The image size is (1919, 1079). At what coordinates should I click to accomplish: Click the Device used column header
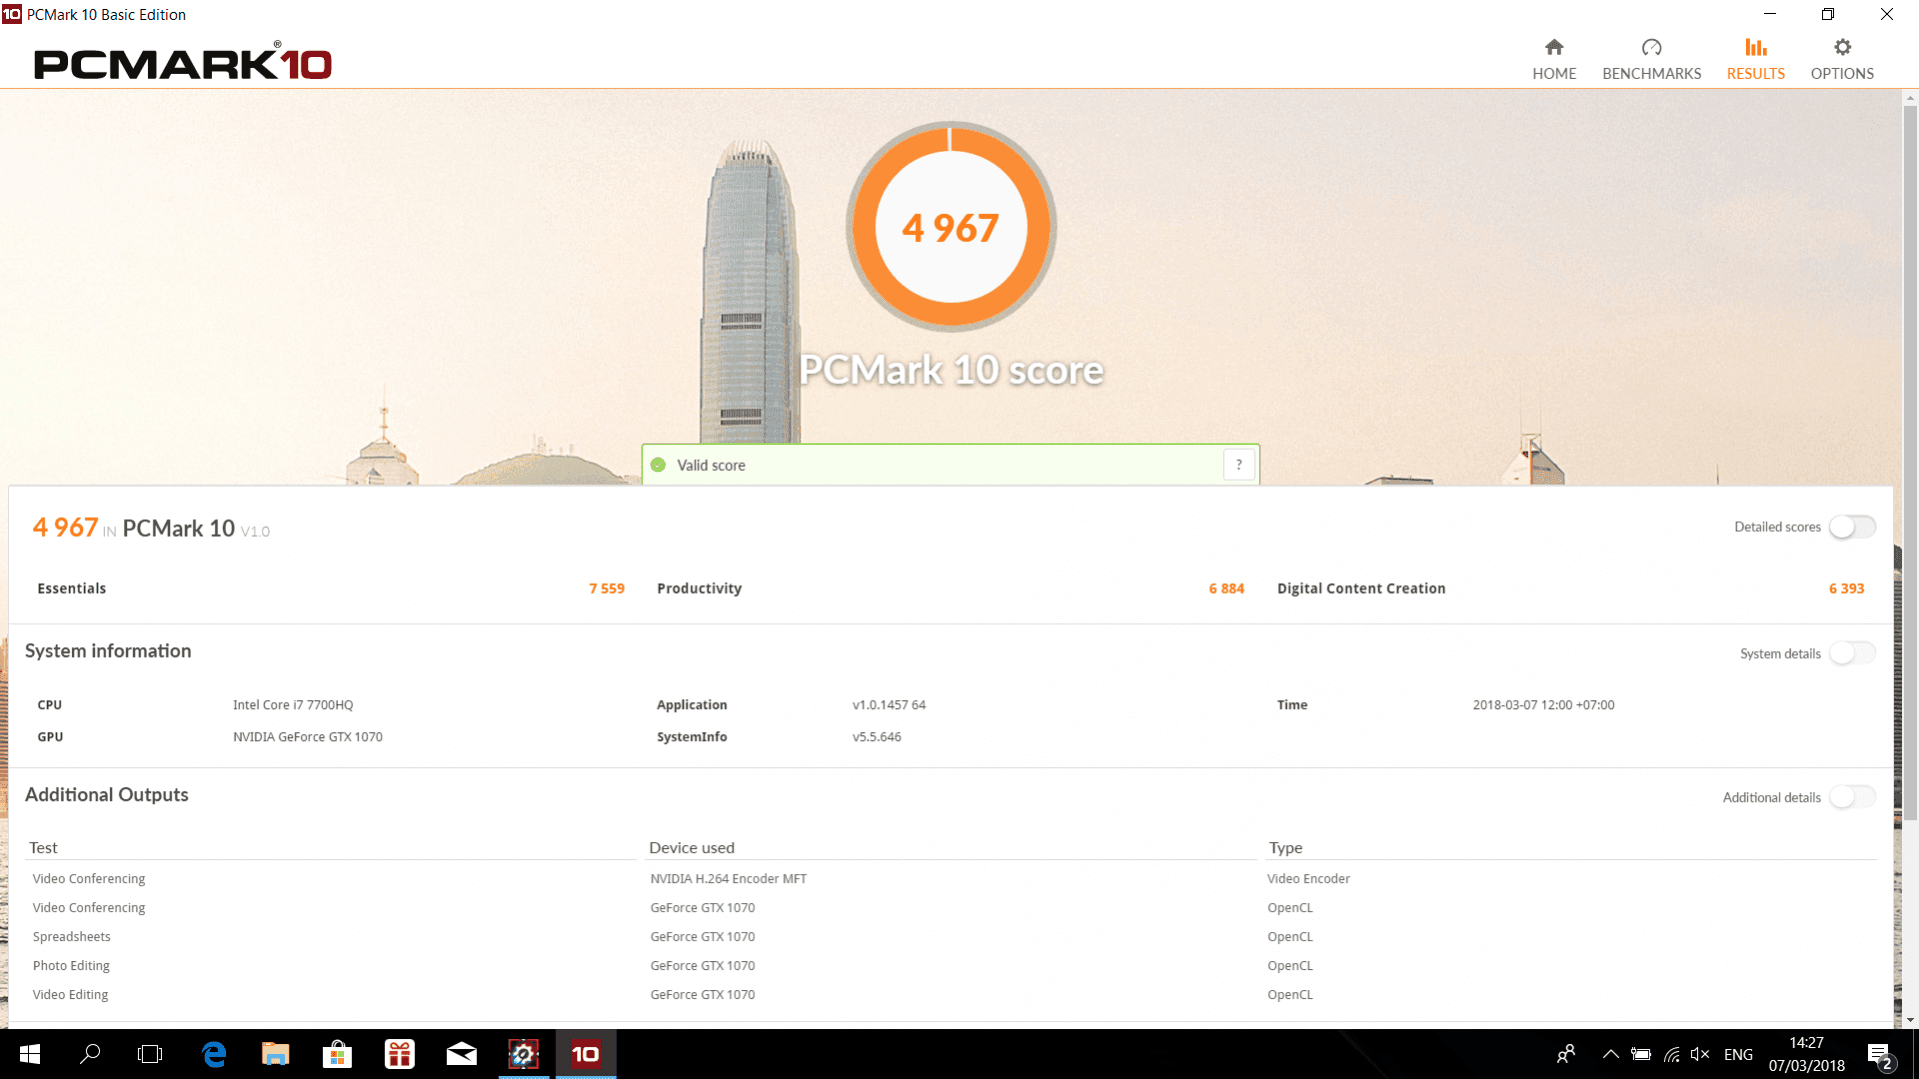(691, 847)
